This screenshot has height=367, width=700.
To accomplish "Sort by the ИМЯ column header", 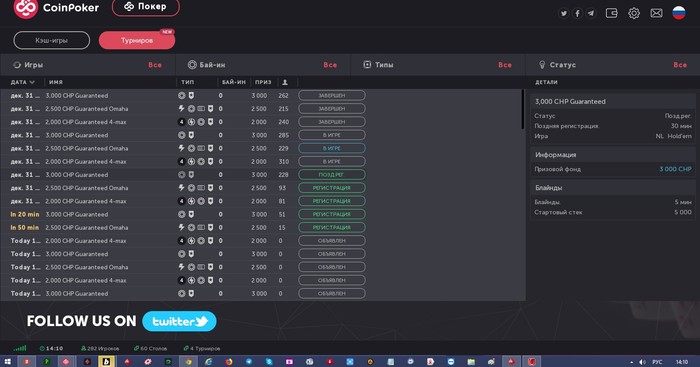I will coord(56,82).
